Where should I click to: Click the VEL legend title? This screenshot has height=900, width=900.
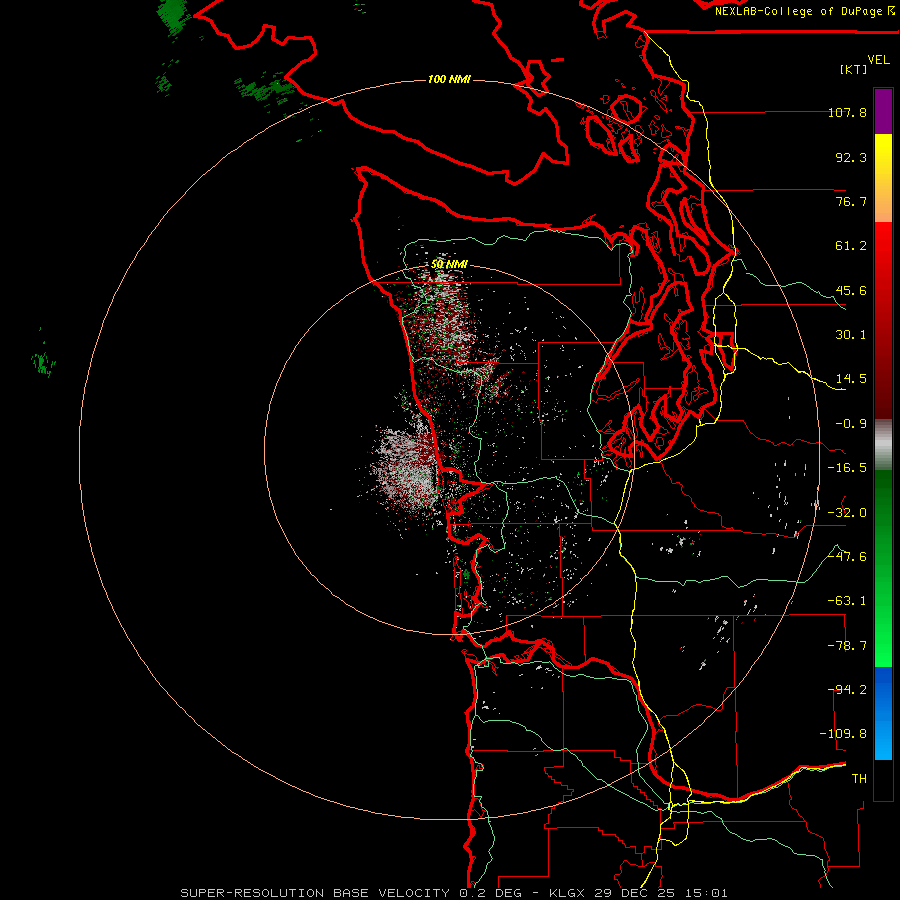pos(878,60)
